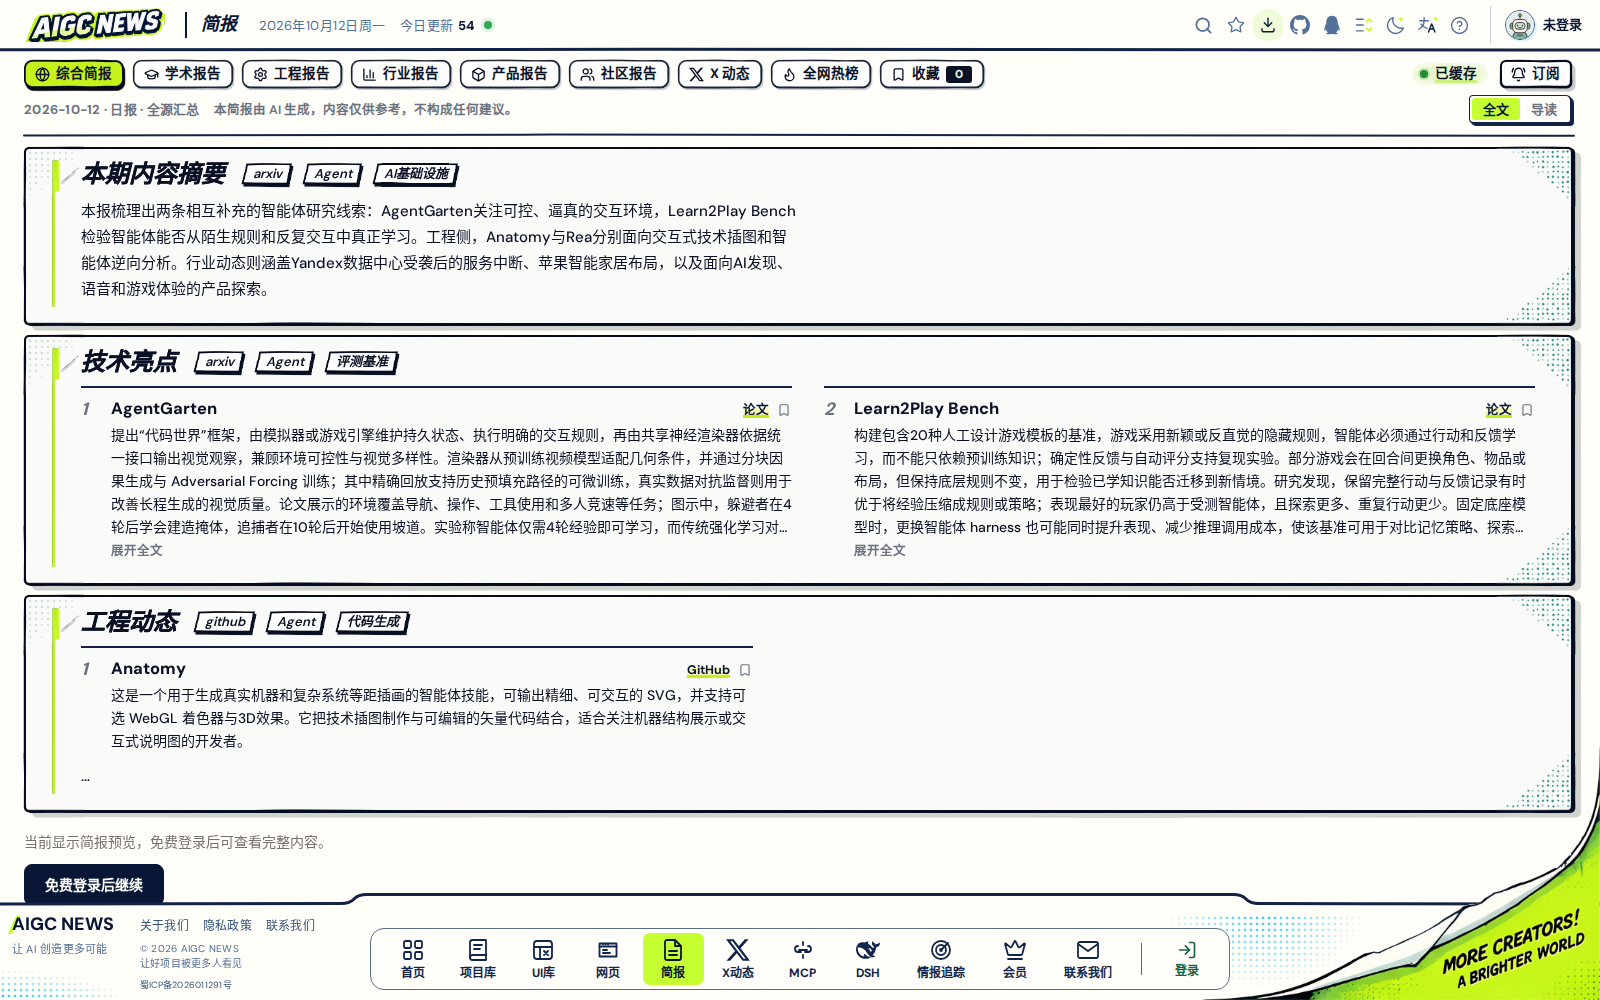Open the 隐私政策 footer link
This screenshot has height=1000, width=1600.
coord(228,925)
